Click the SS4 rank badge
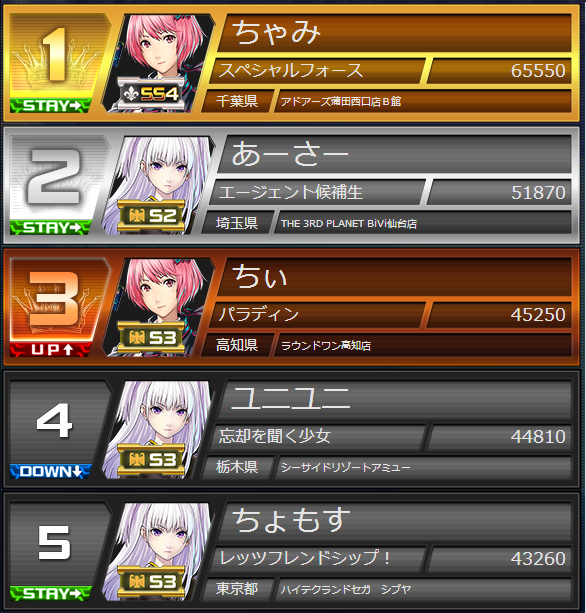The width and height of the screenshot is (586, 613). pos(151,93)
